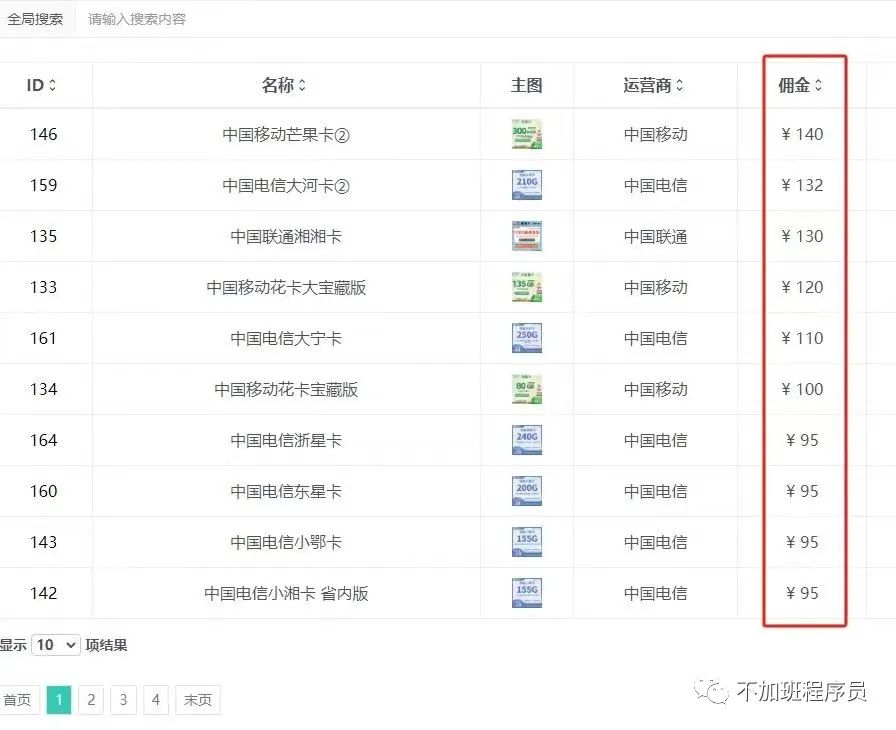Select name 中国电信小湘卡 省内版
Image resolution: width=896 pixels, height=730 pixels.
pos(286,593)
